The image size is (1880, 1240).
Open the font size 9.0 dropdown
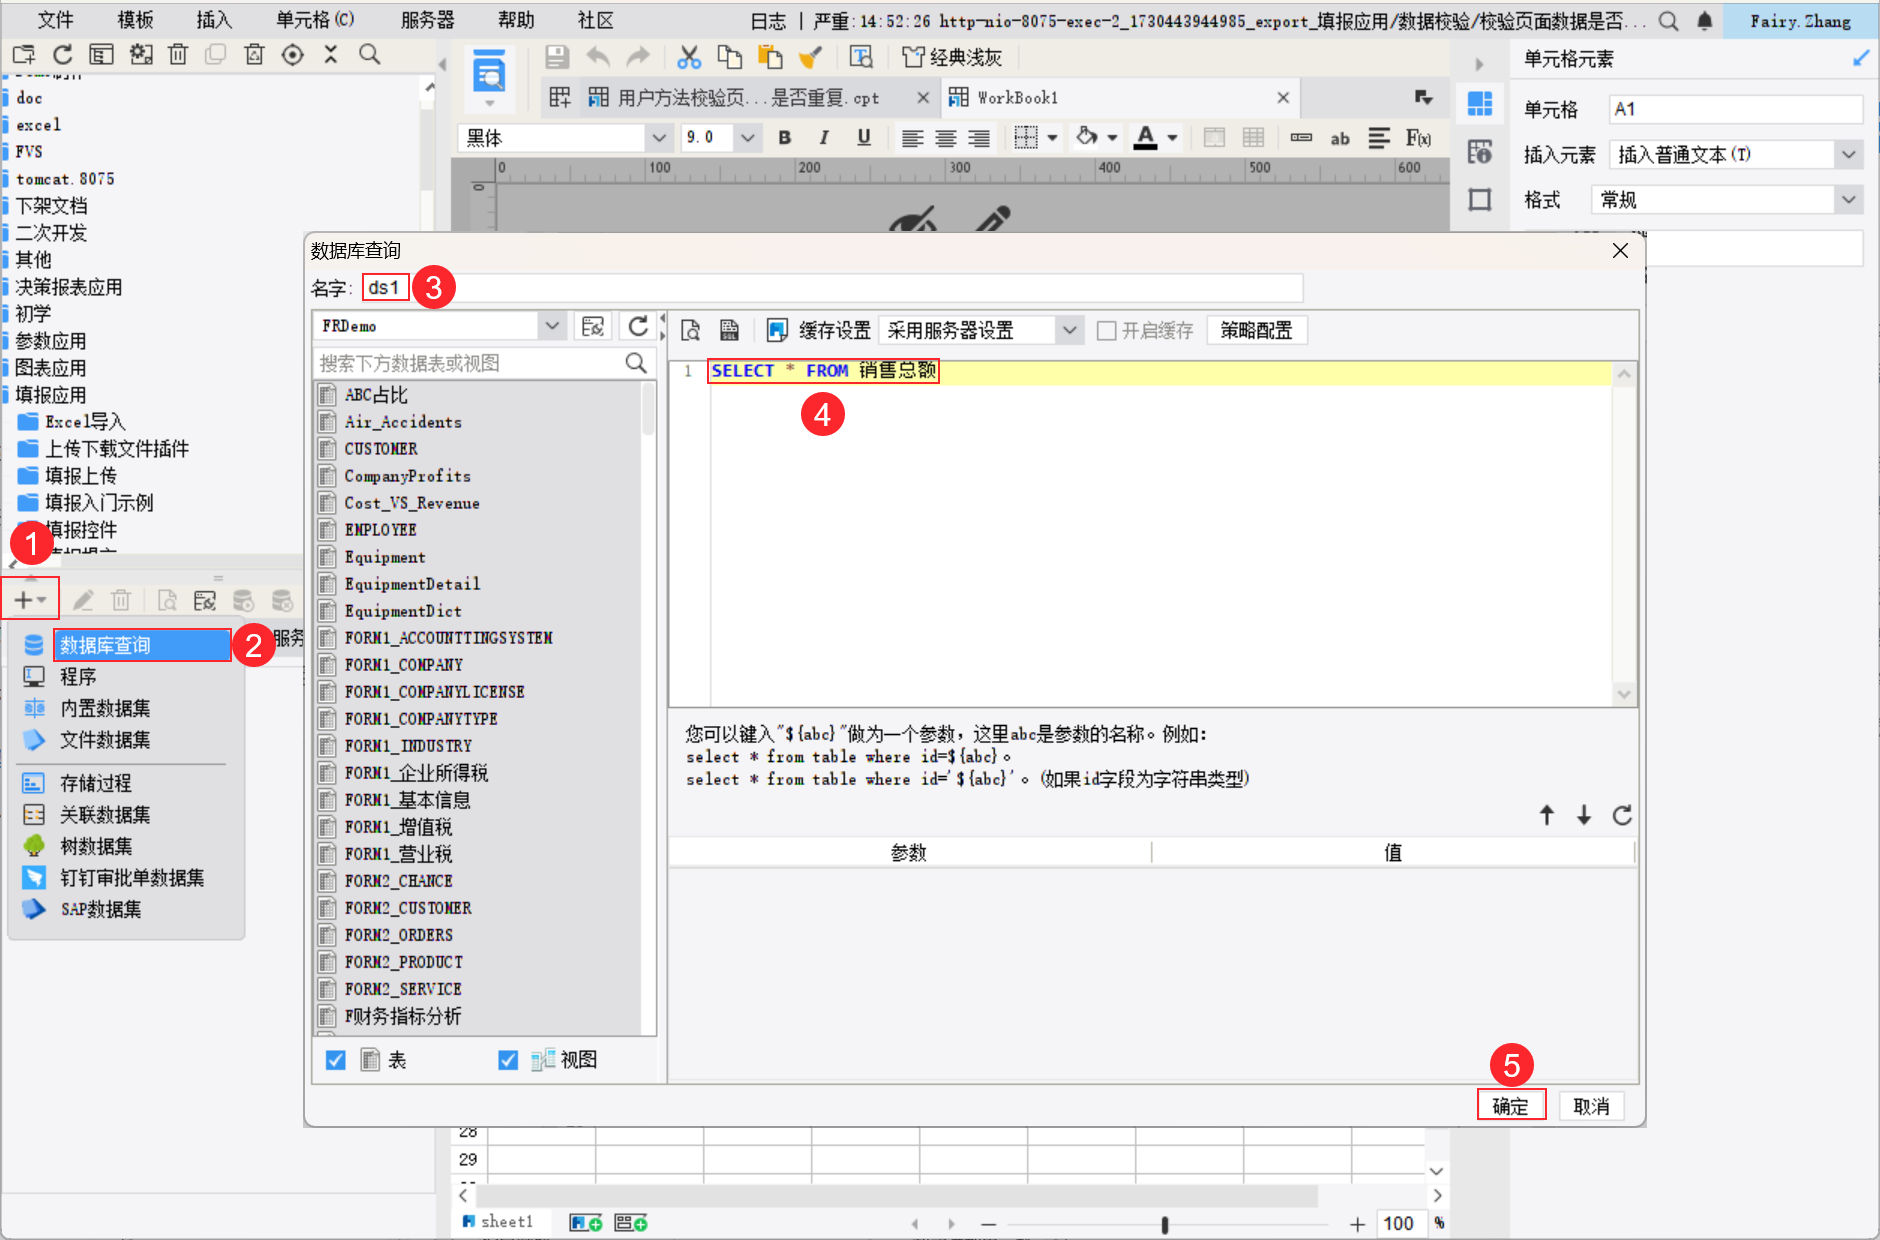coord(747,138)
